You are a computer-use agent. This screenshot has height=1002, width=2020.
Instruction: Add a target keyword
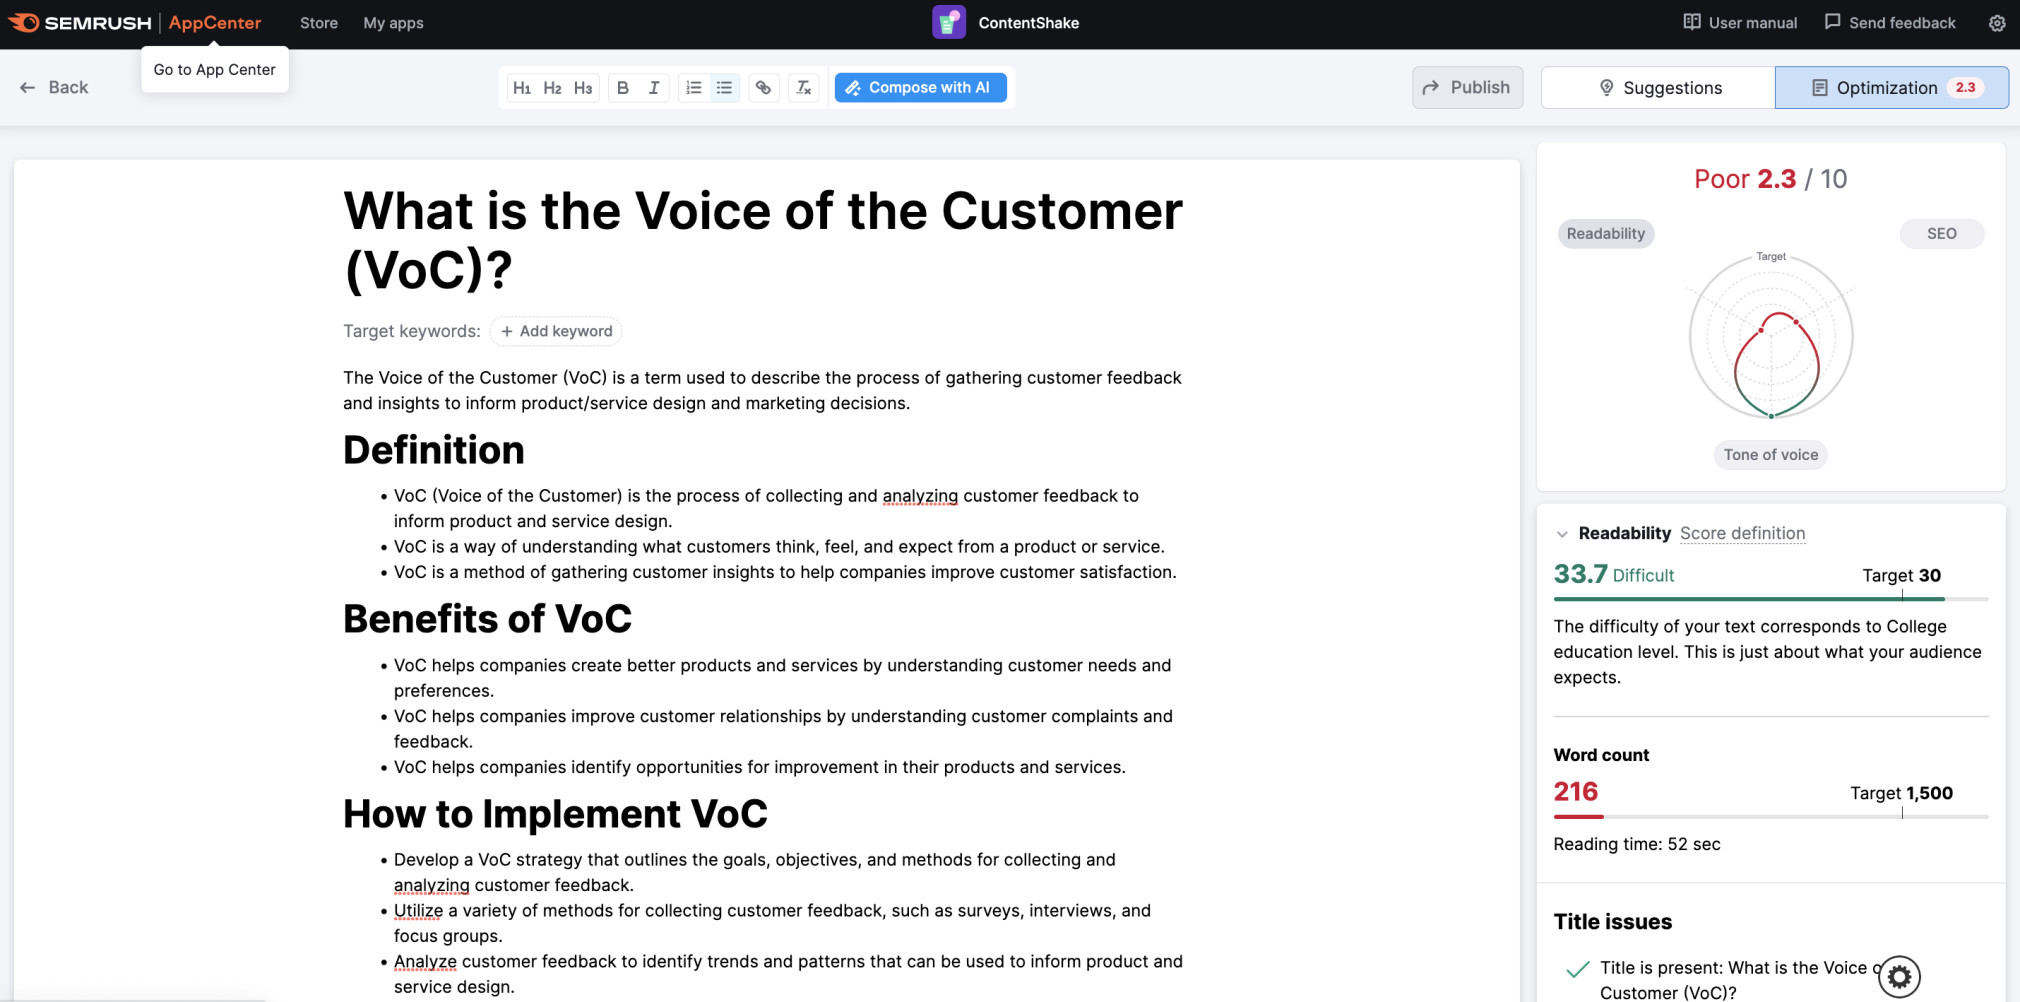pos(556,331)
